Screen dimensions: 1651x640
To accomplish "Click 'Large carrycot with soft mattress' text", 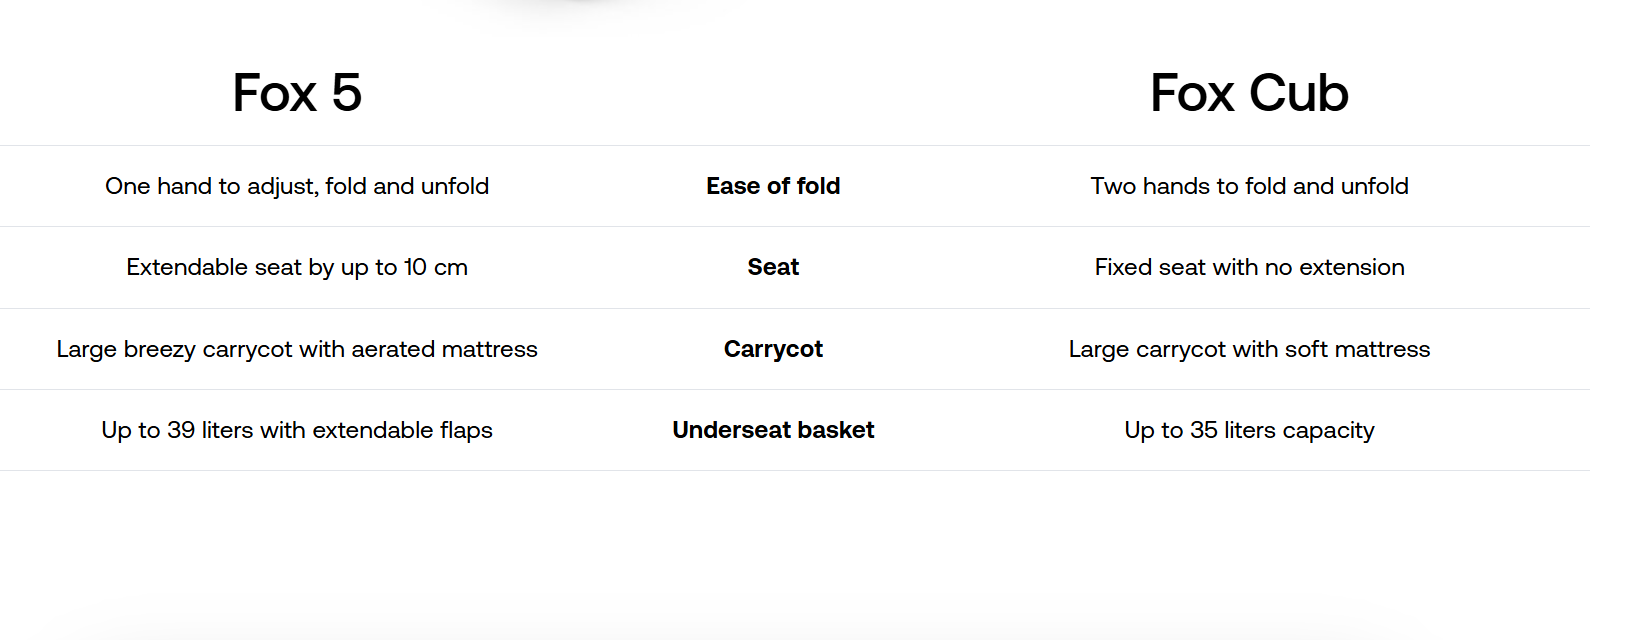I will coord(1249,349).
